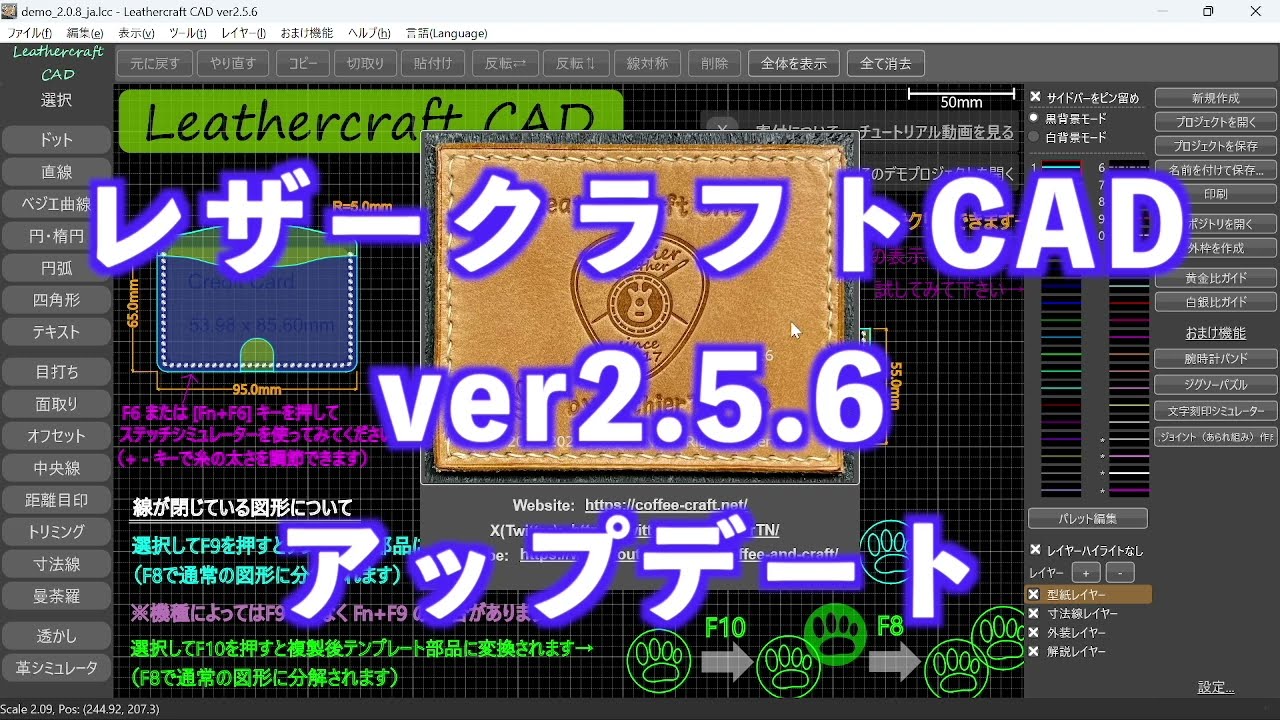Click 白銀比ガイド button

(1216, 302)
